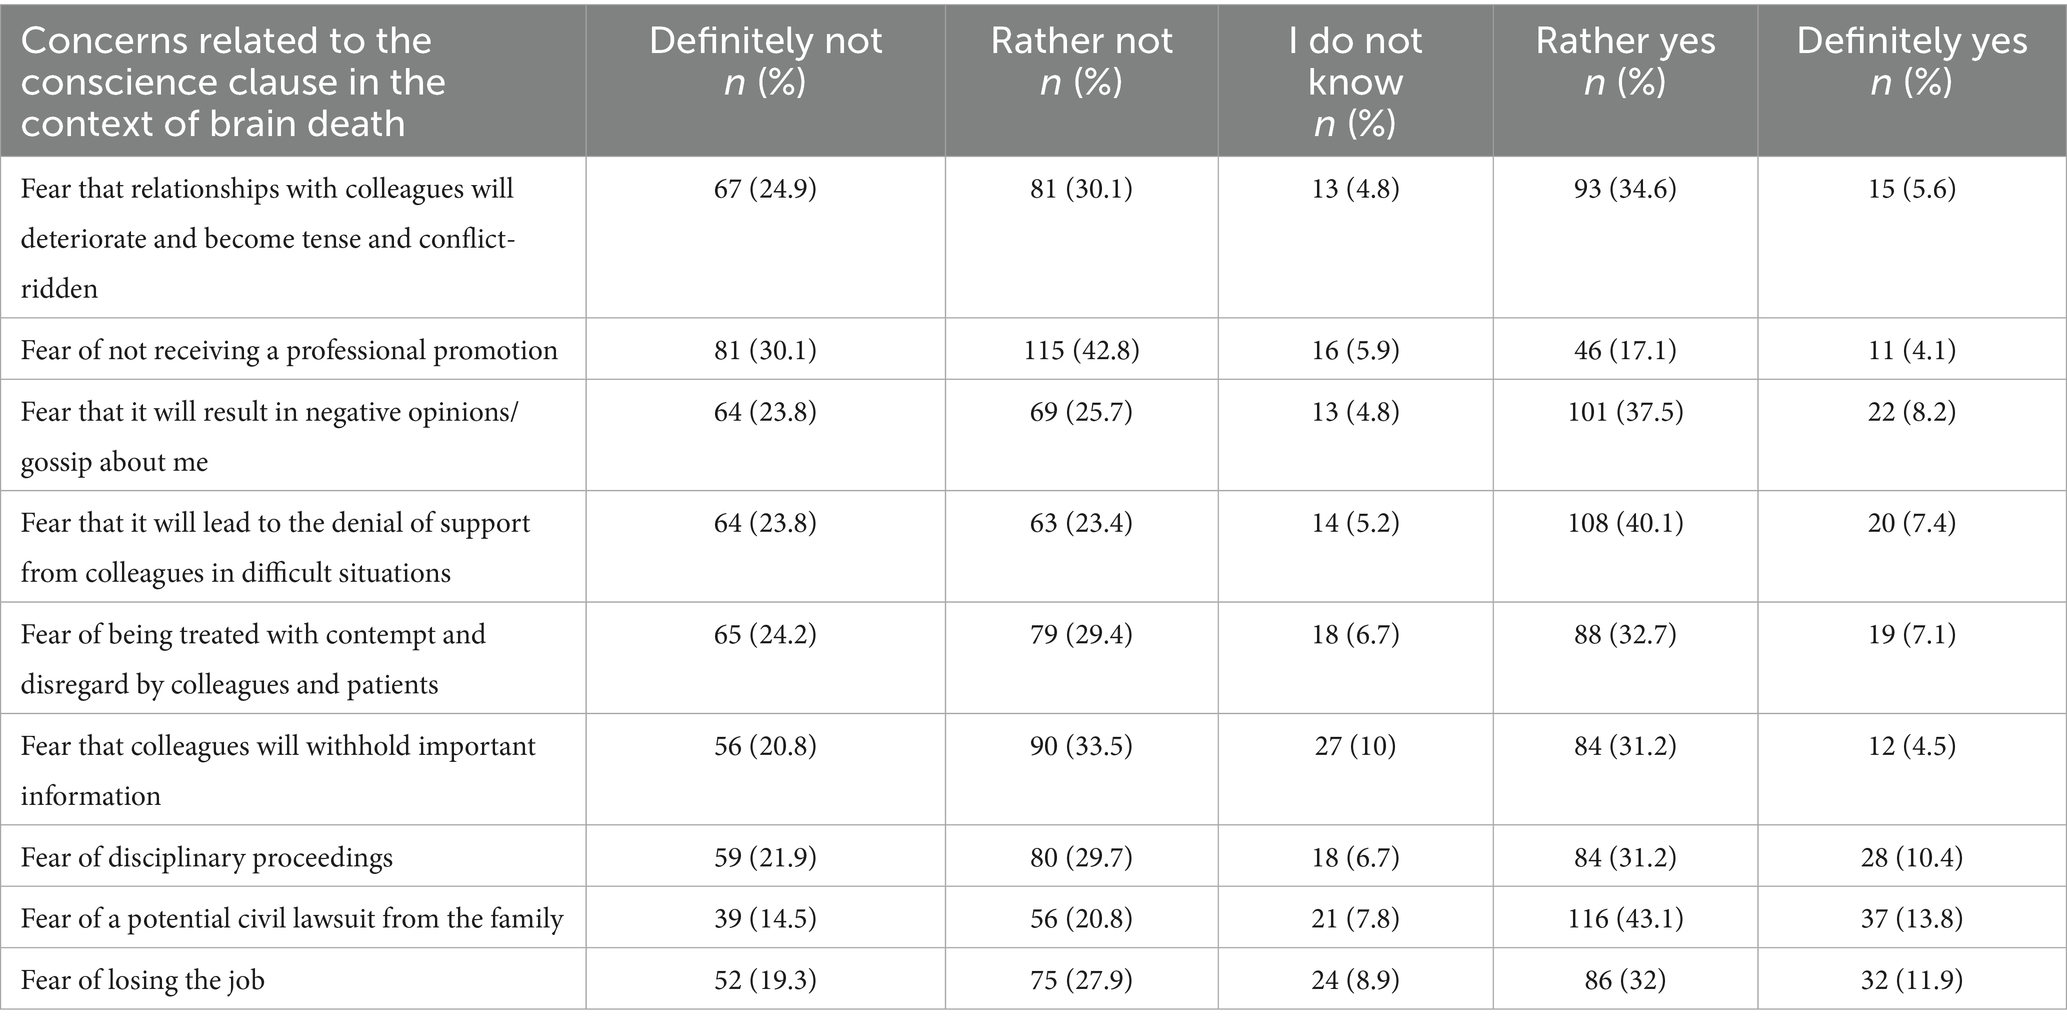Viewport: 2067px width, 1027px height.
Task: Select the relationships with colleagues deteriorate label
Action: click(x=267, y=238)
